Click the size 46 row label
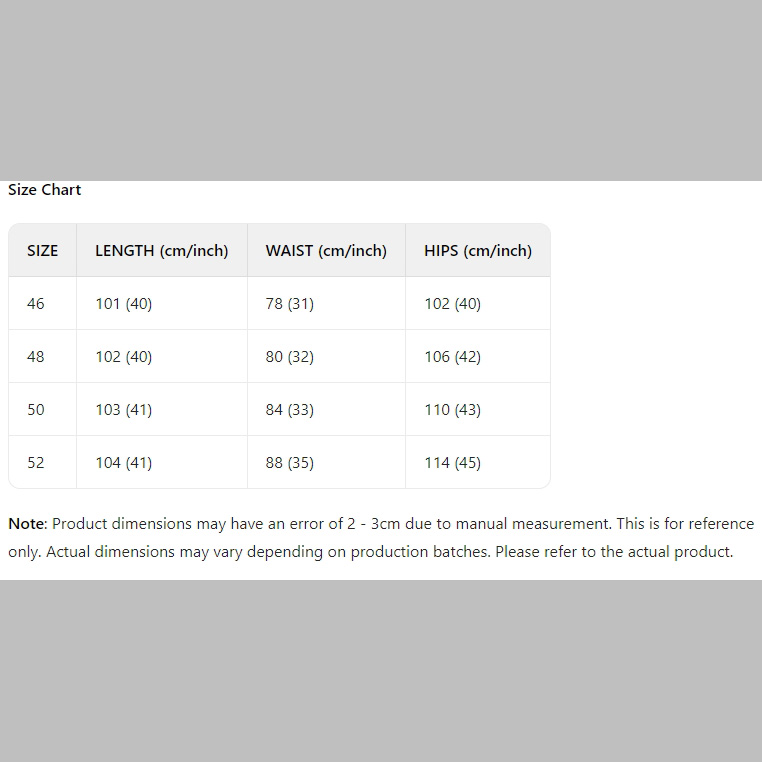Image resolution: width=762 pixels, height=762 pixels. (x=36, y=304)
